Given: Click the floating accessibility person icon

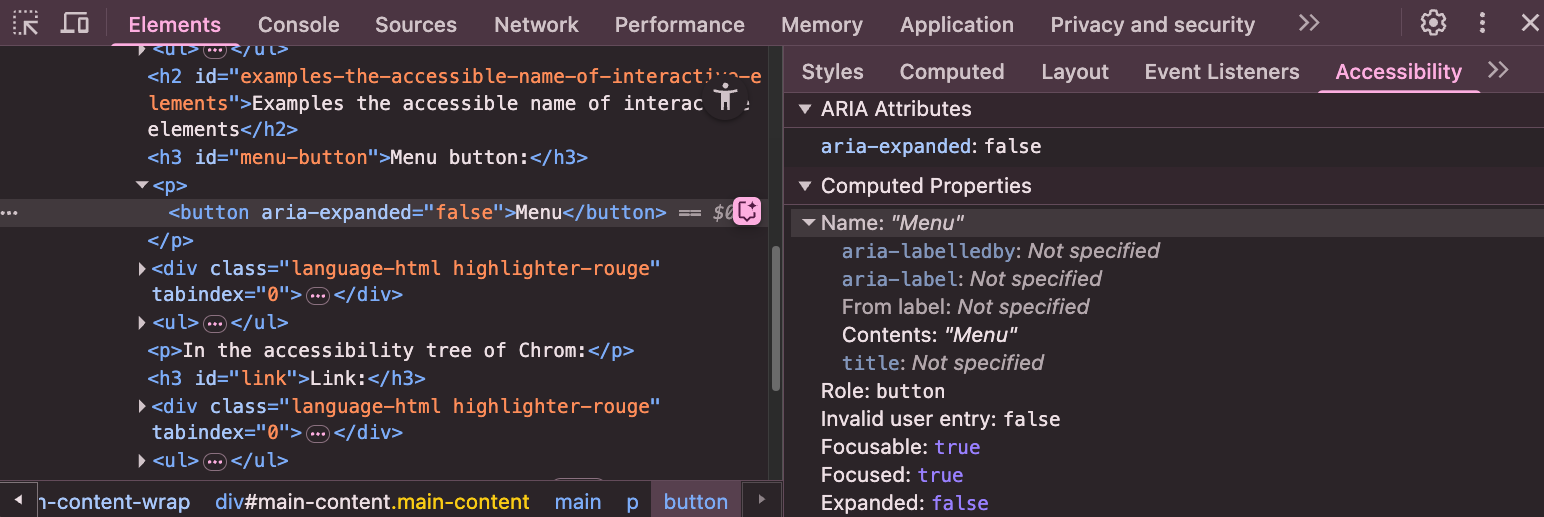Looking at the screenshot, I should click(726, 98).
